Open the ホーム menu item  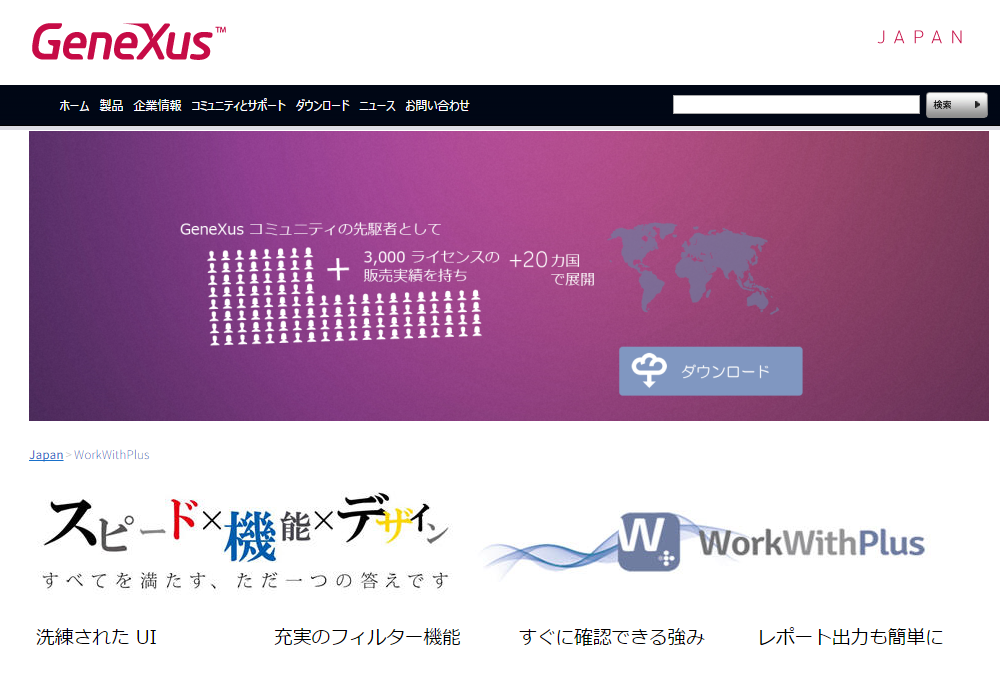pos(74,106)
